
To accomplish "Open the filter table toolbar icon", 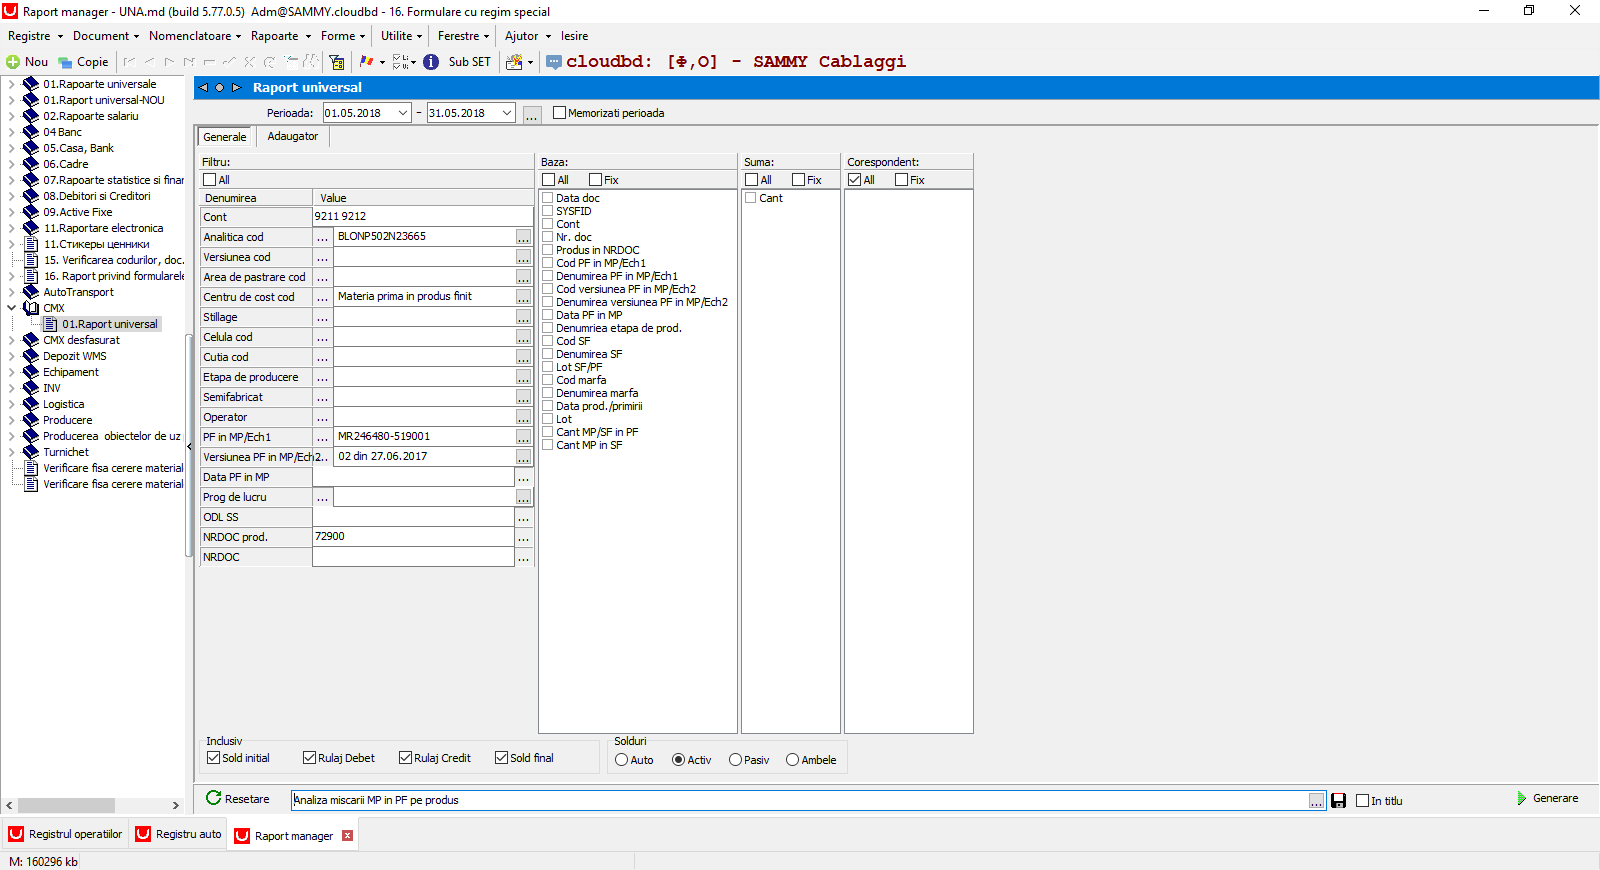I will pos(337,62).
